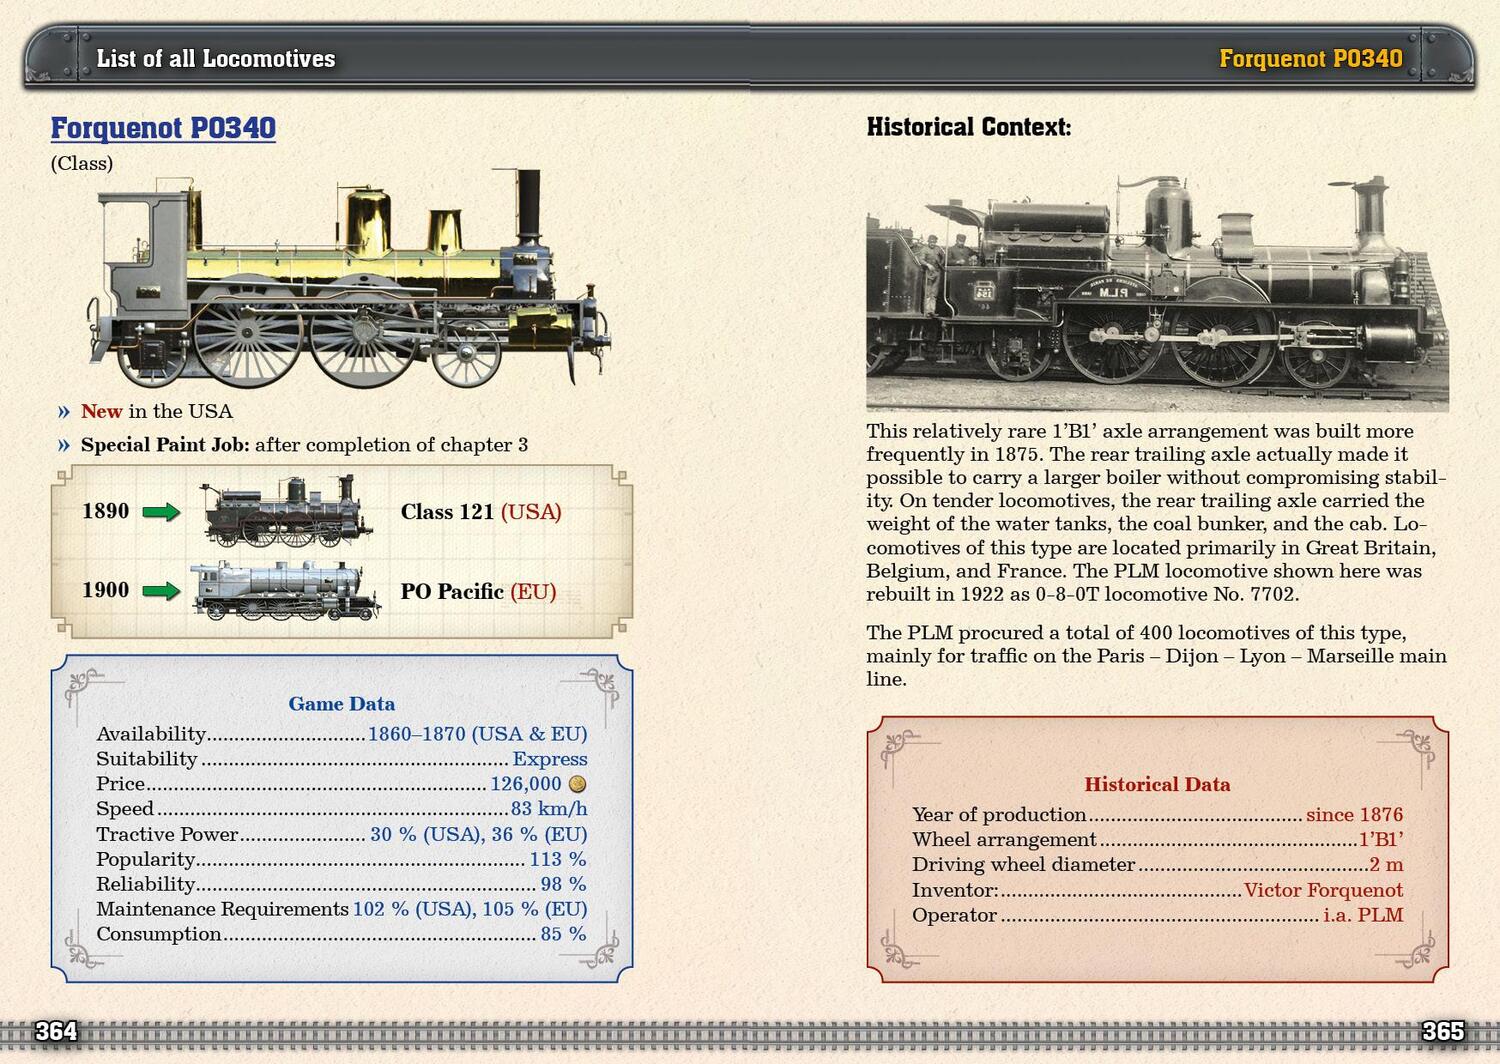Click the year 1900 text
Screen dimensions: 1500x1064
(x=105, y=590)
